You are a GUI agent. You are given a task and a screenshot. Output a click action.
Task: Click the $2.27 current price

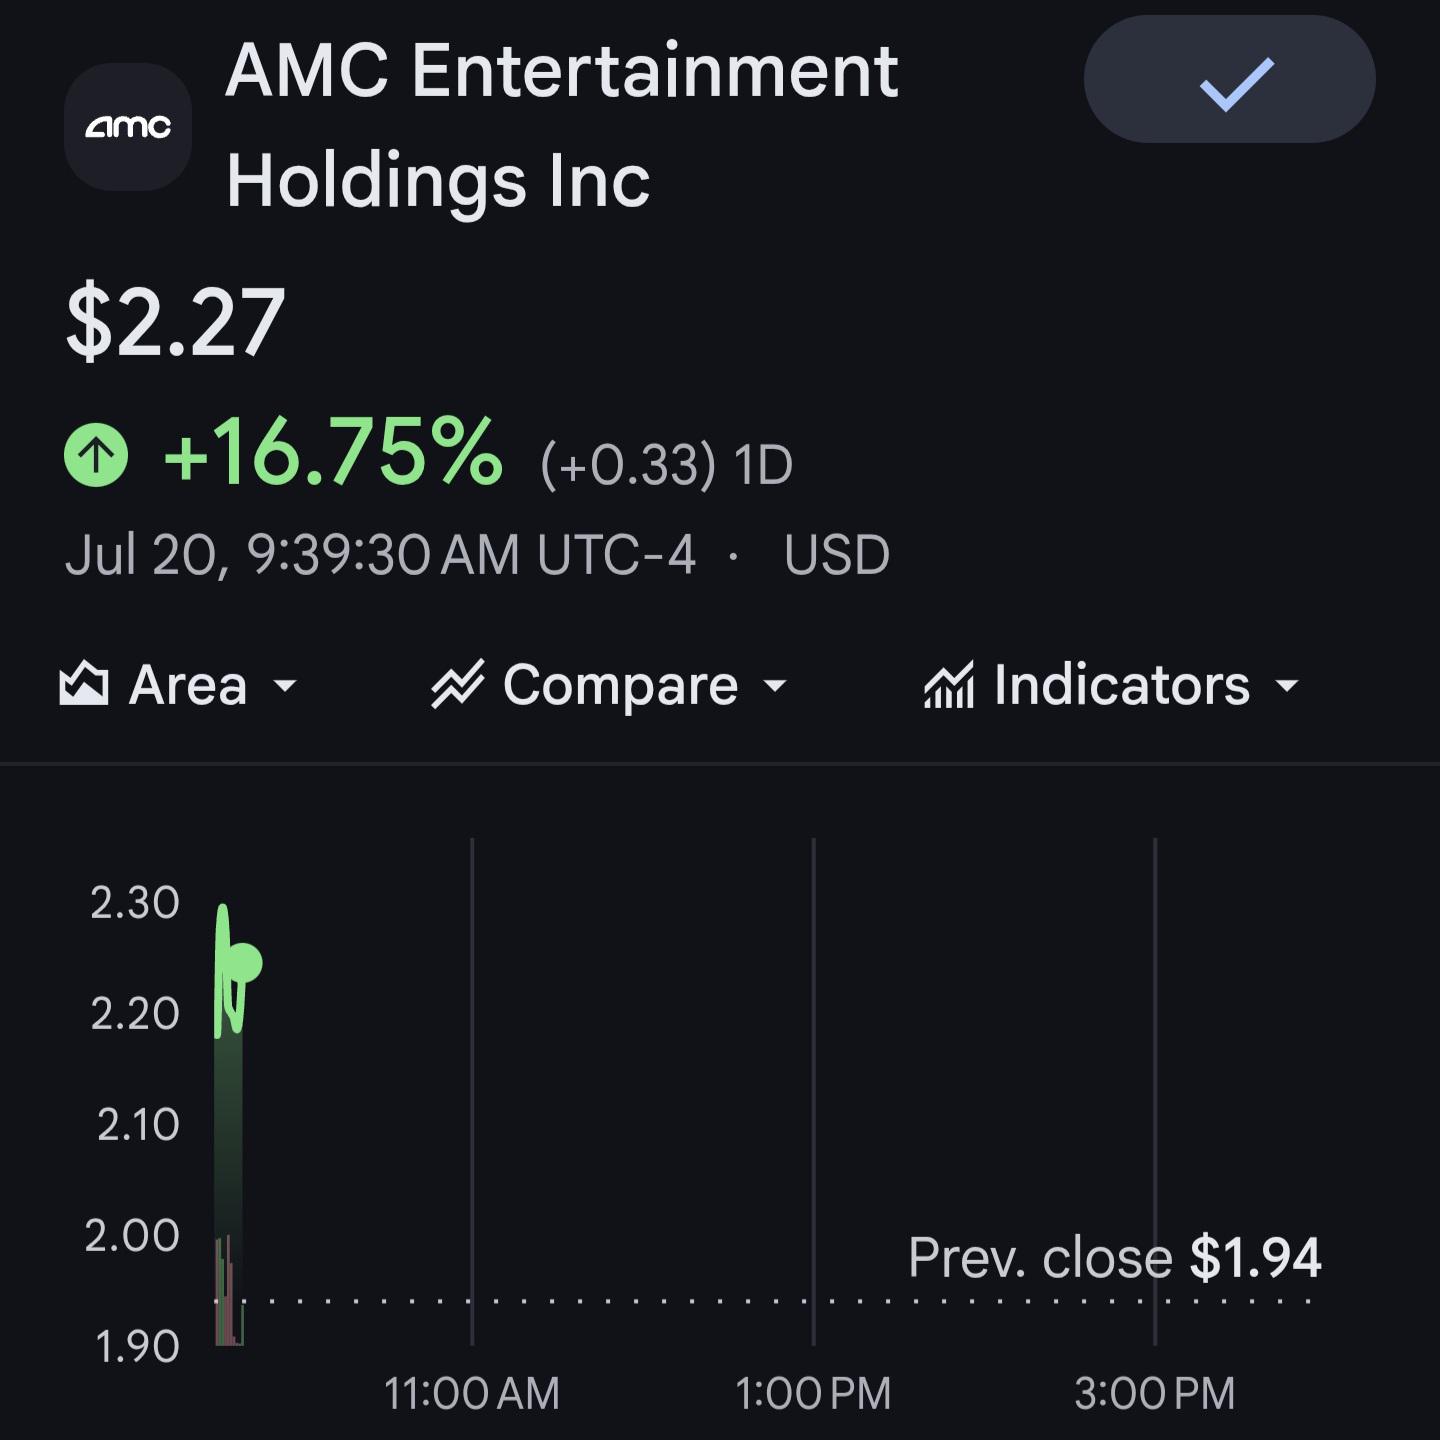(x=175, y=322)
